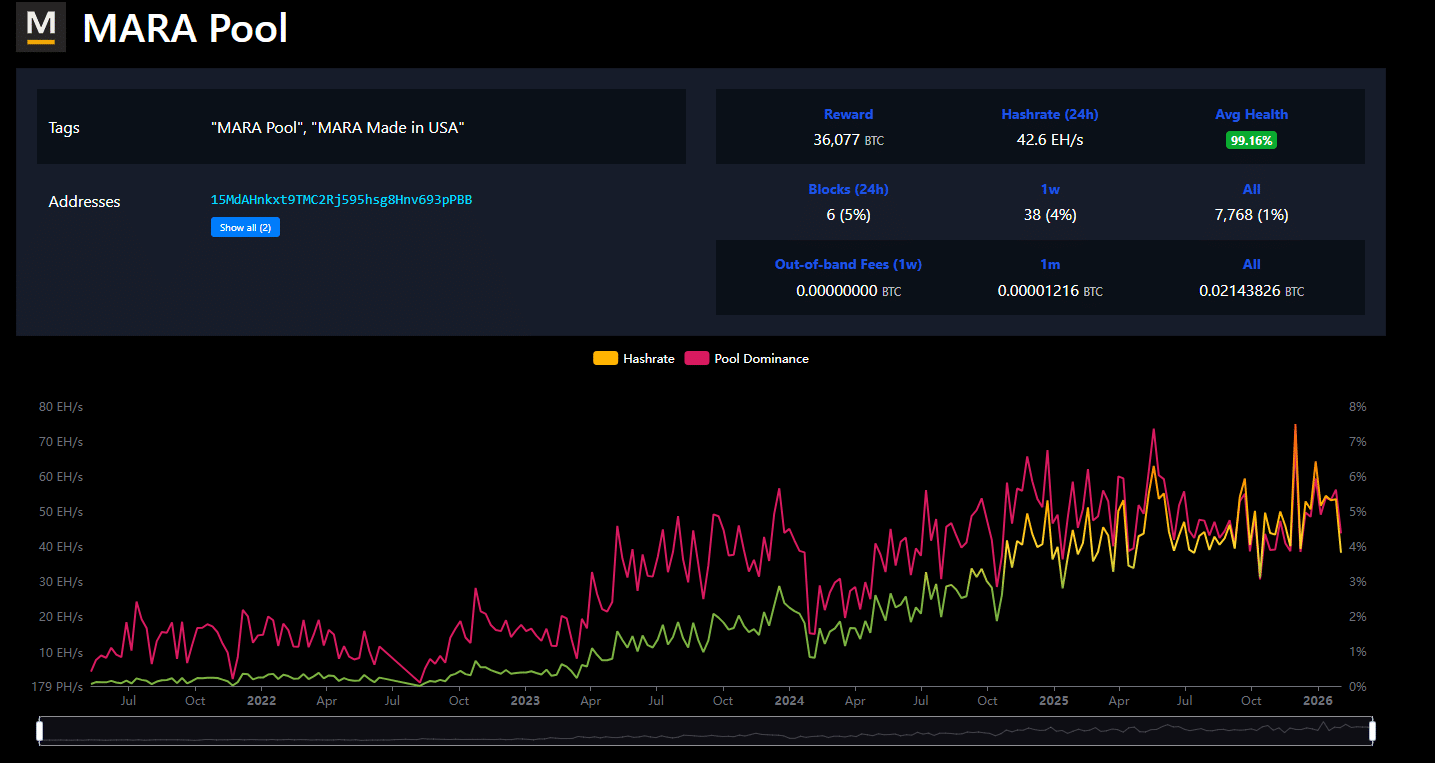The height and width of the screenshot is (763, 1435).
Task: Click the MARA logo icon in the header
Action: pos(40,27)
